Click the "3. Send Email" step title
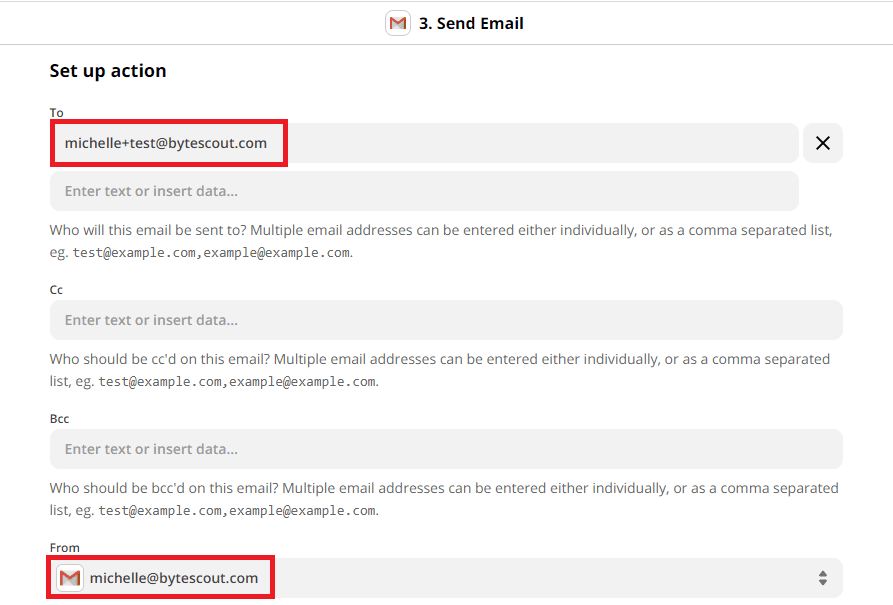Viewport: 893px width, 605px height. tap(470, 22)
